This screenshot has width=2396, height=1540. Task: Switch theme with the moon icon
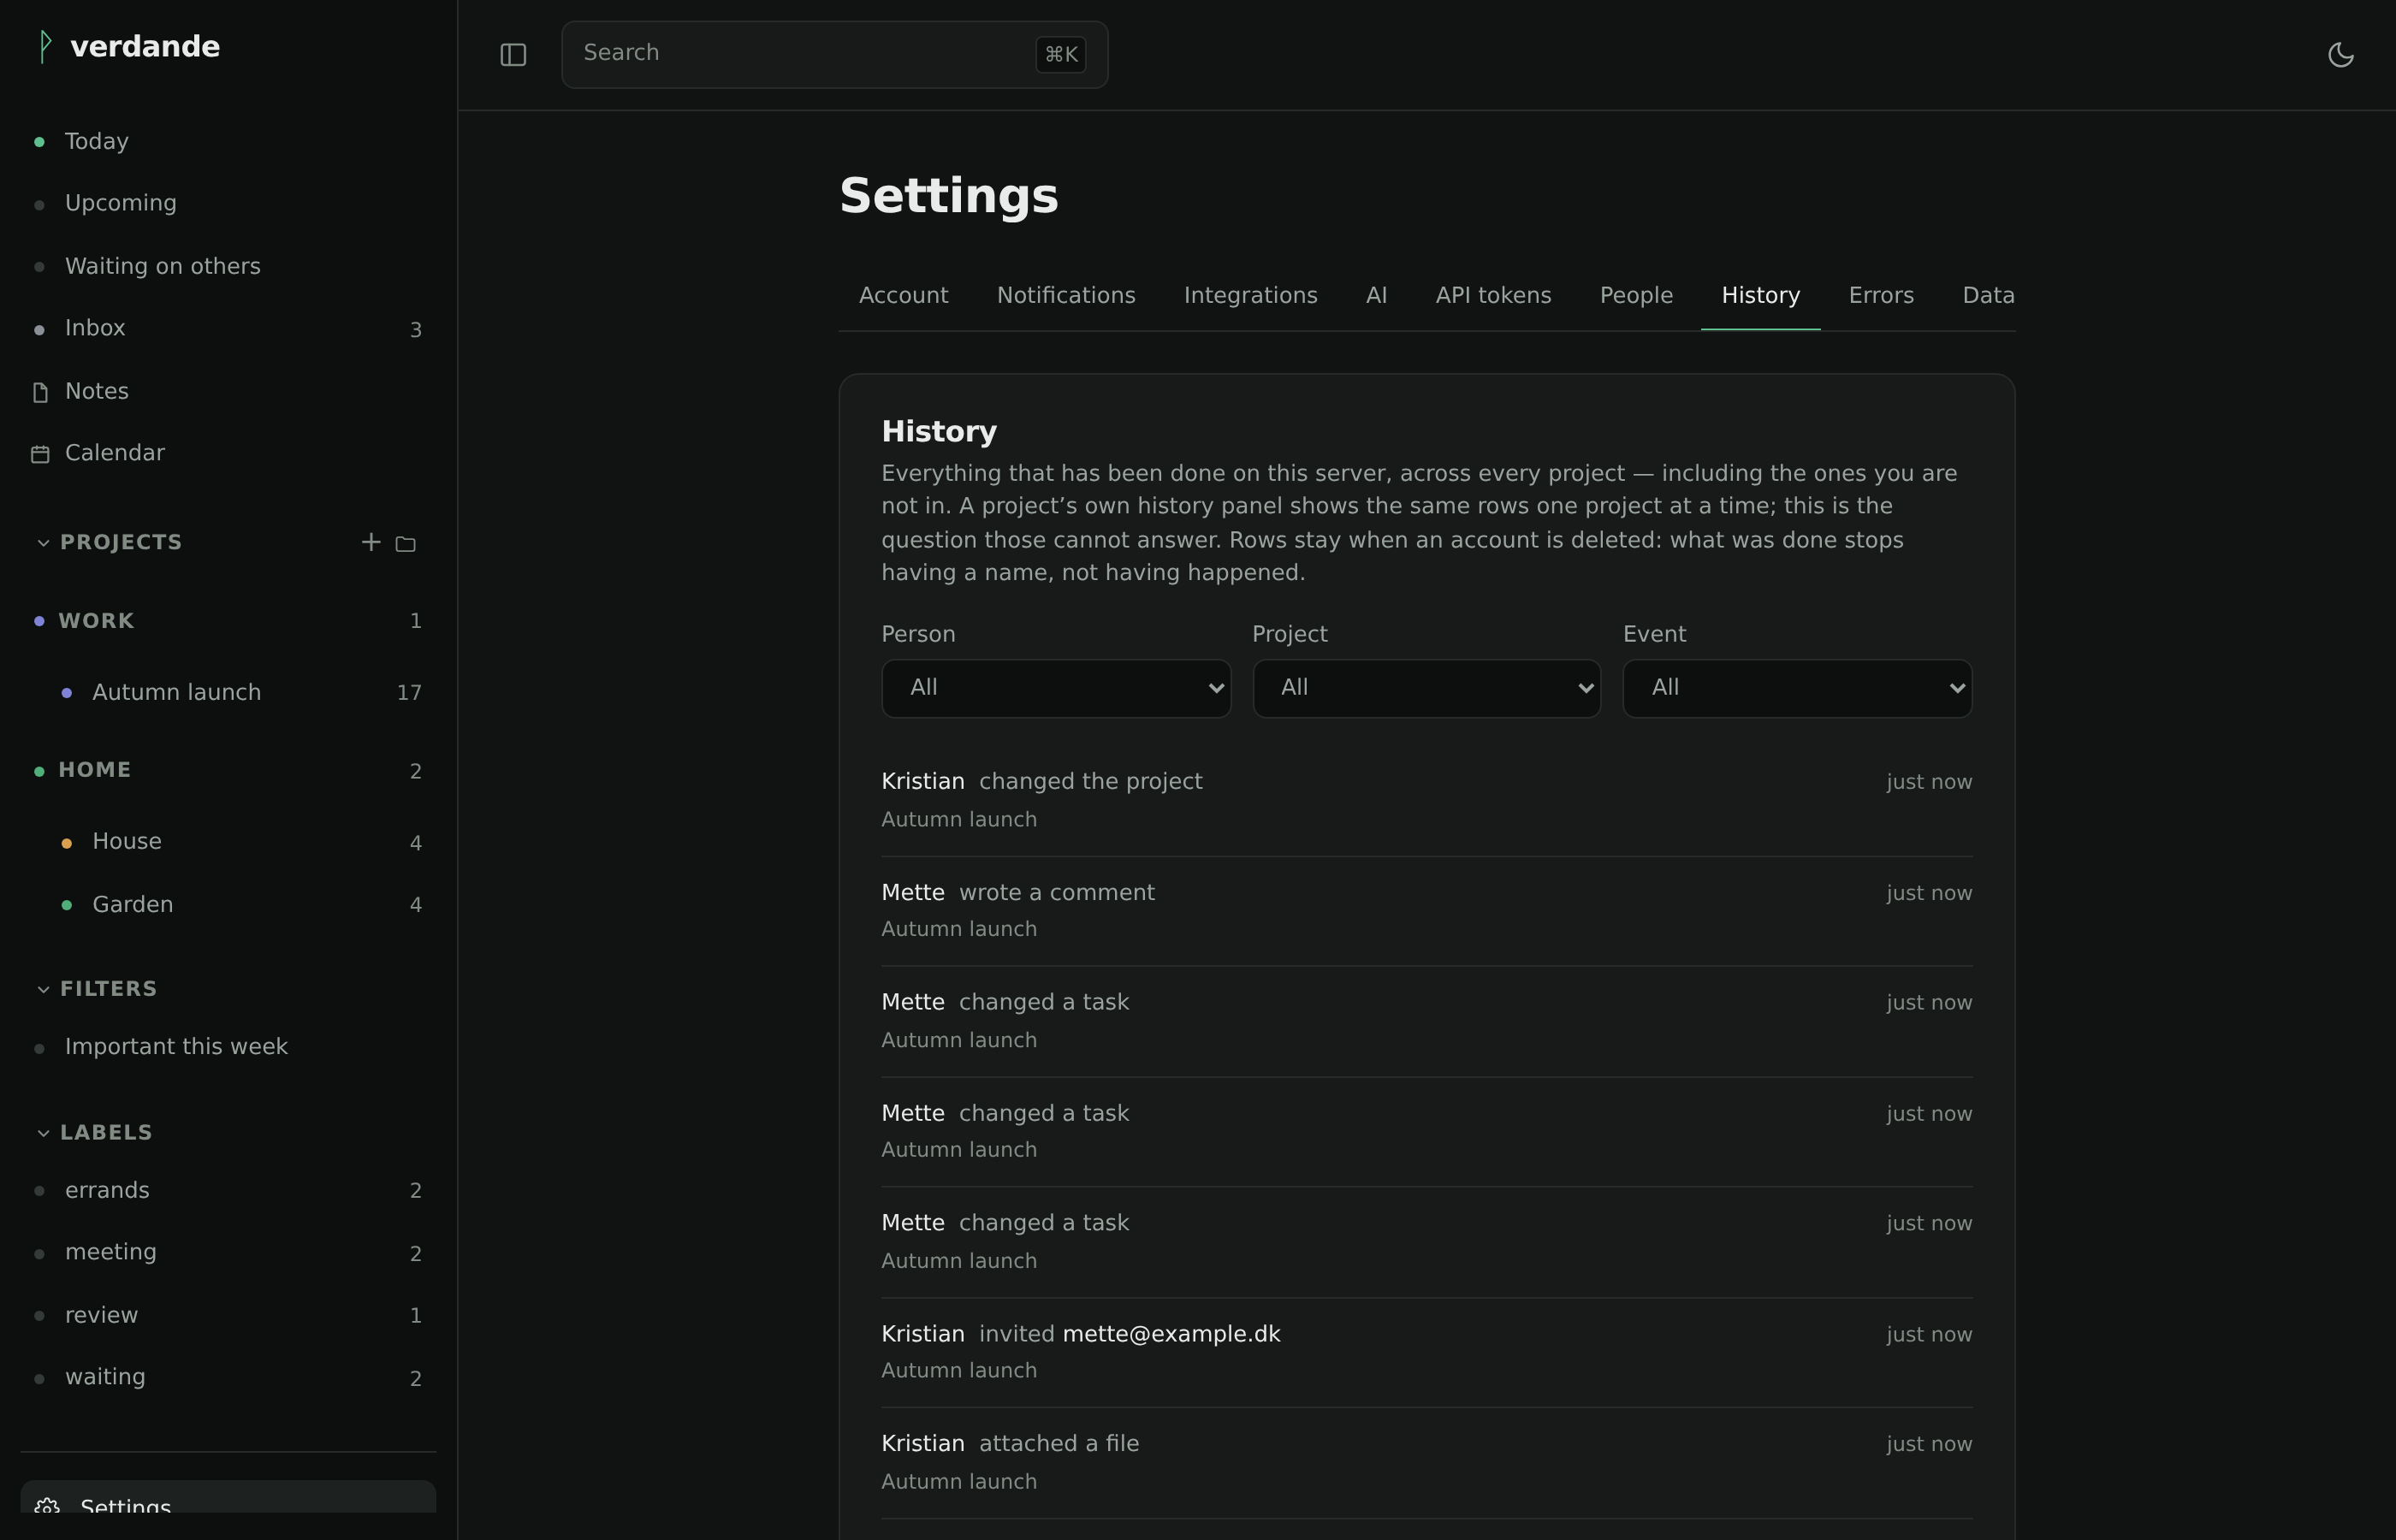click(2341, 55)
